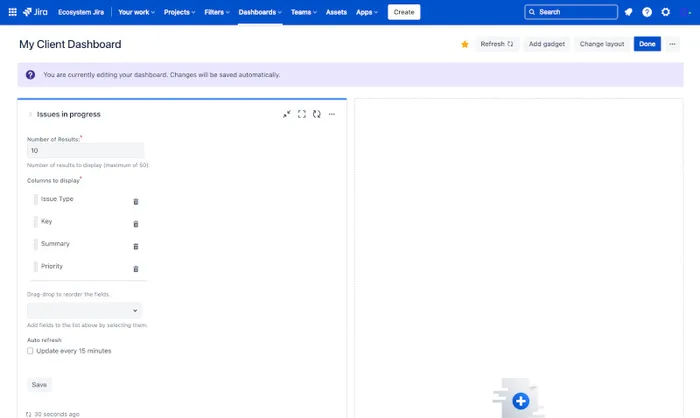Viewport: 700px width, 418px height.
Task: Open the app switcher grid icon
Action: pos(12,12)
